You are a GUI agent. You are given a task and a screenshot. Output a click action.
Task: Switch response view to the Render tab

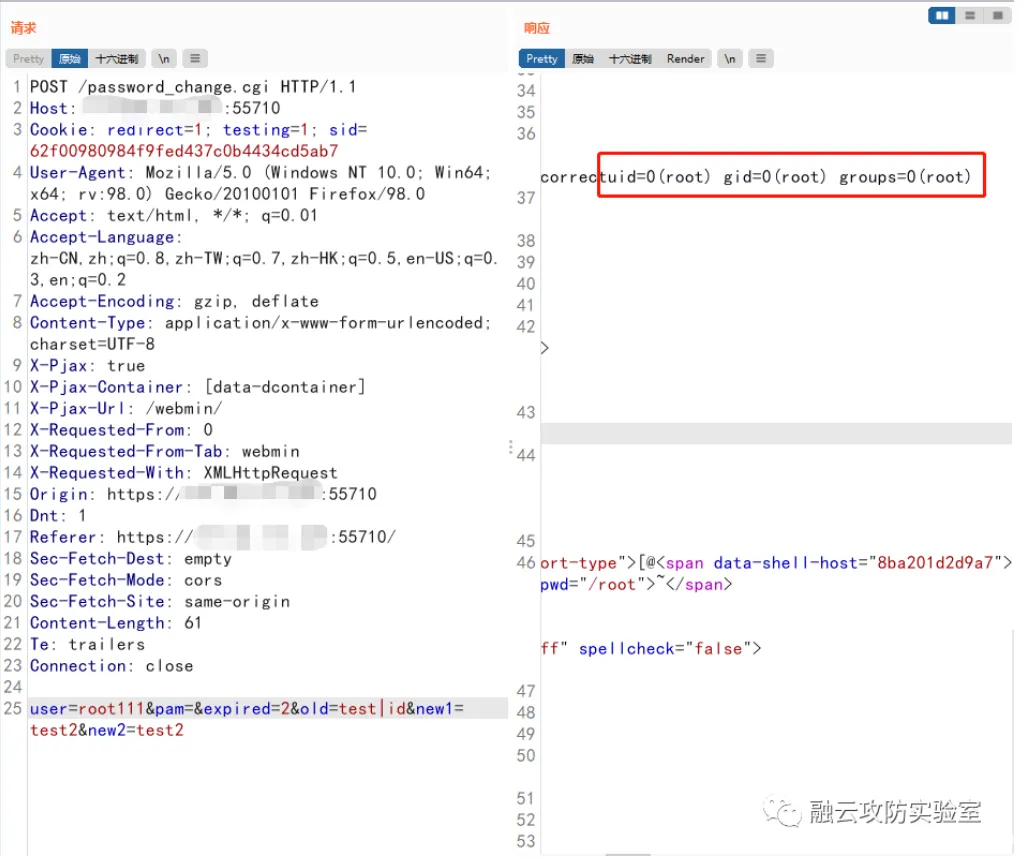[x=685, y=58]
